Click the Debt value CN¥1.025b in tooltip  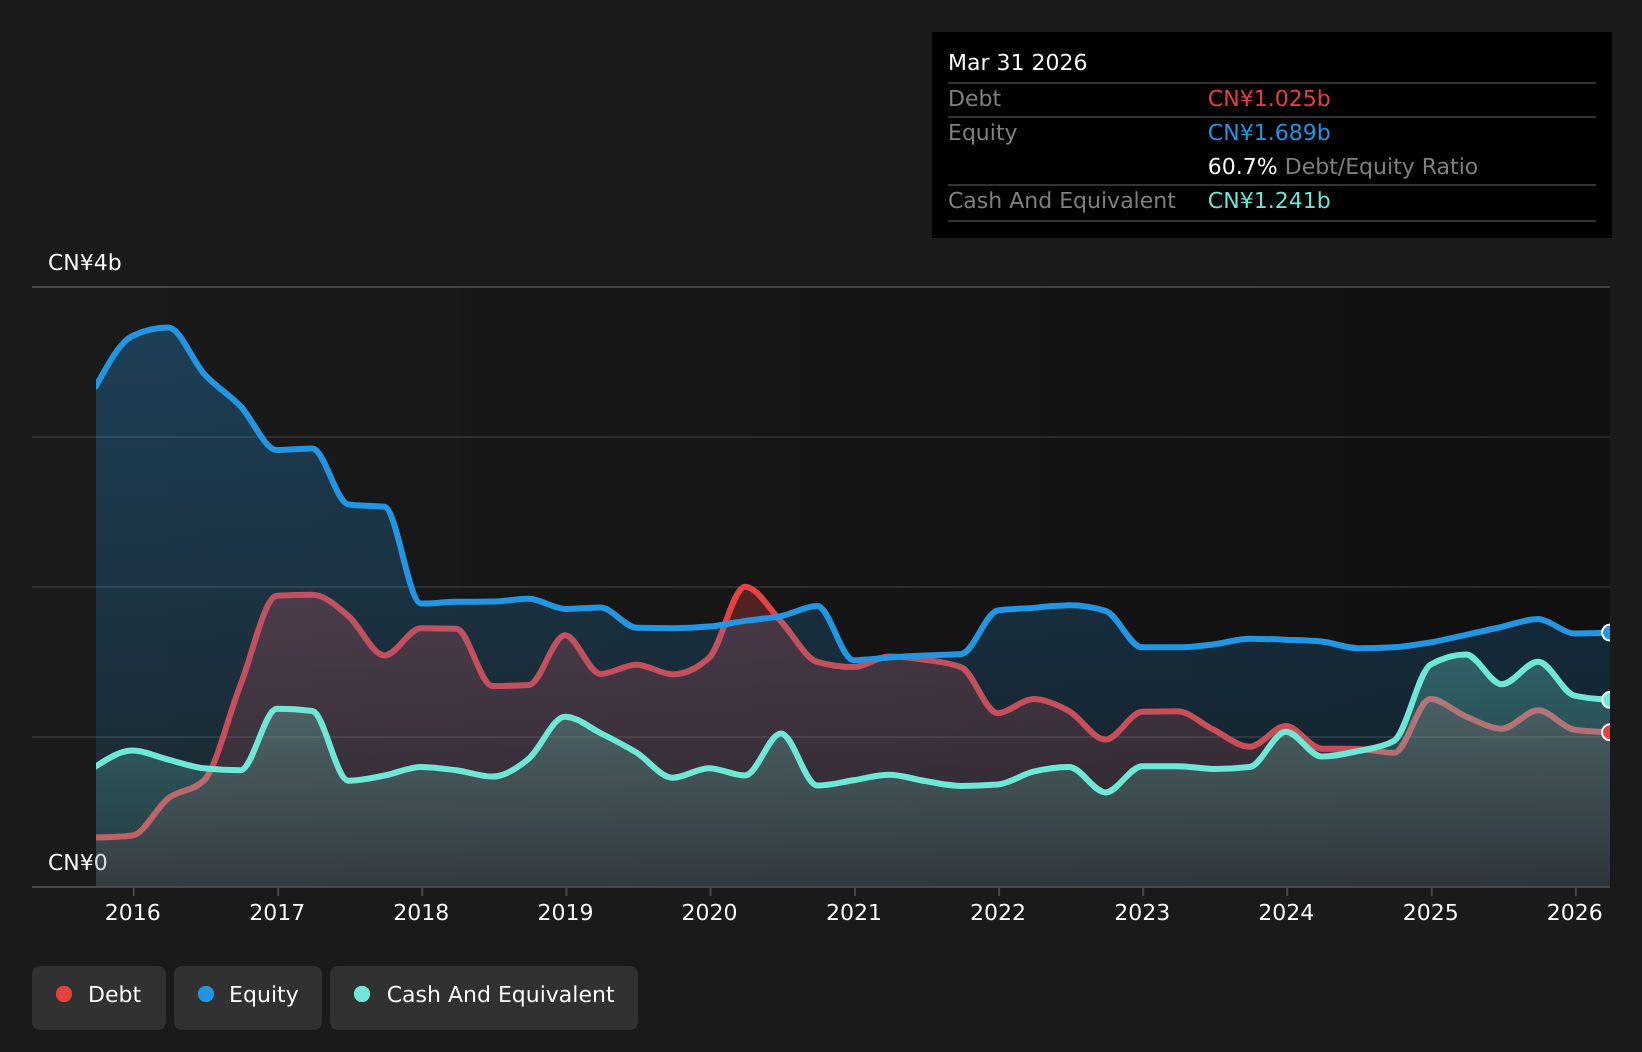tap(1269, 99)
